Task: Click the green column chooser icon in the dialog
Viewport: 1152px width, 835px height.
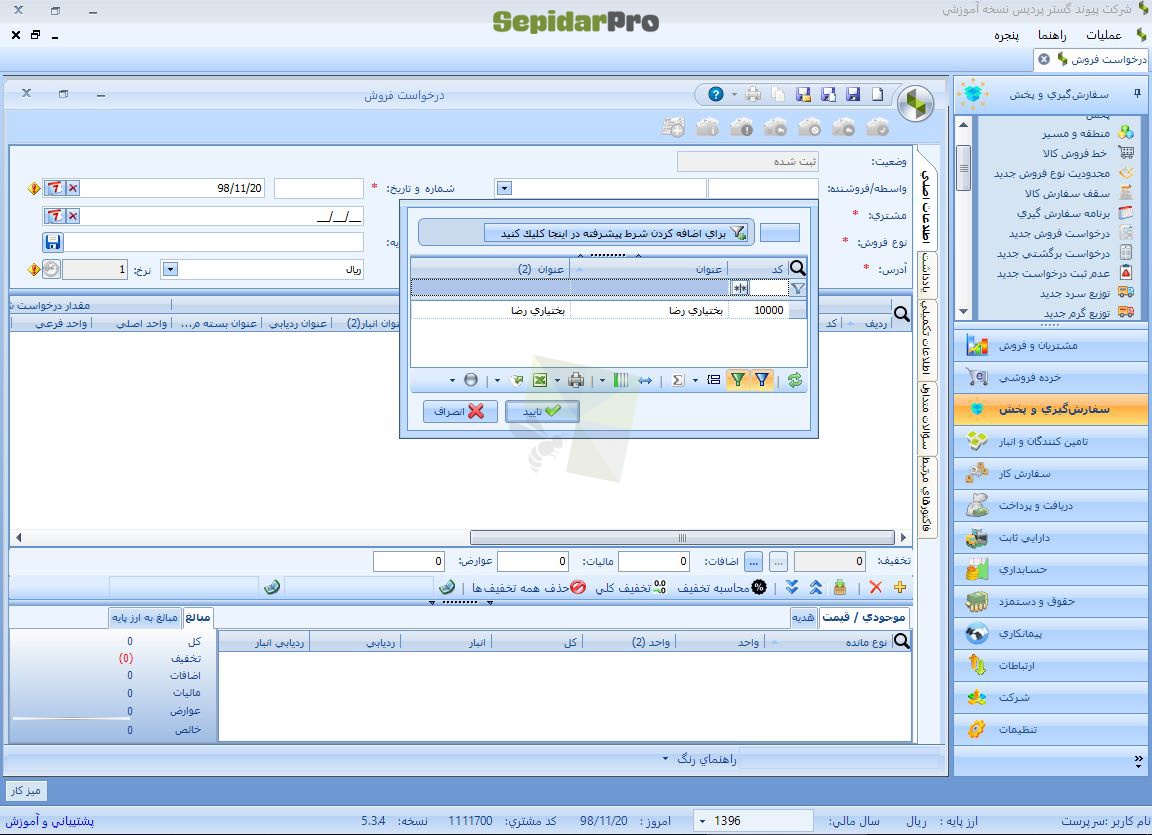Action: click(621, 380)
